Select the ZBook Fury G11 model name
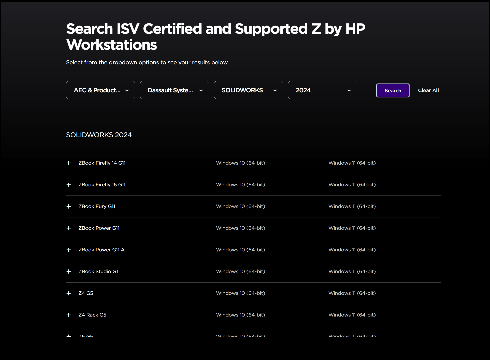Screen dimensions: 490x360 (97, 206)
